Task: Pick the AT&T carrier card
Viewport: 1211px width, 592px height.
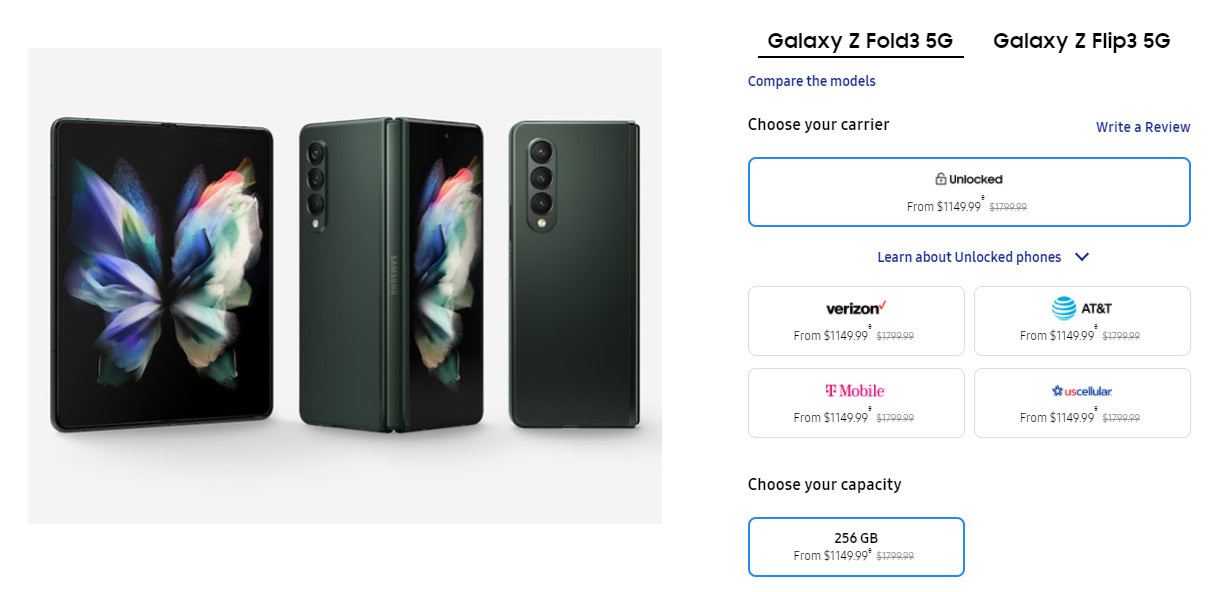Action: pos(1081,321)
